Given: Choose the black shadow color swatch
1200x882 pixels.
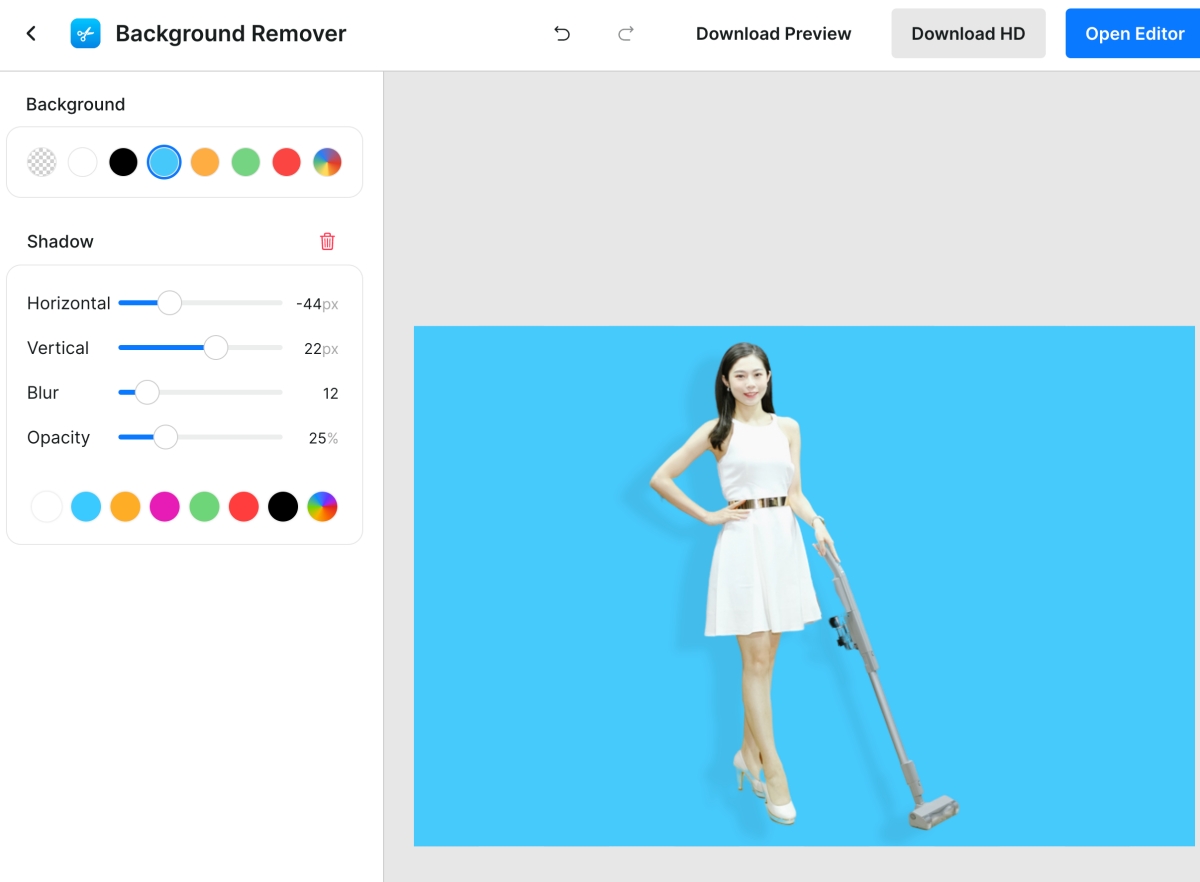Looking at the screenshot, I should [x=283, y=507].
